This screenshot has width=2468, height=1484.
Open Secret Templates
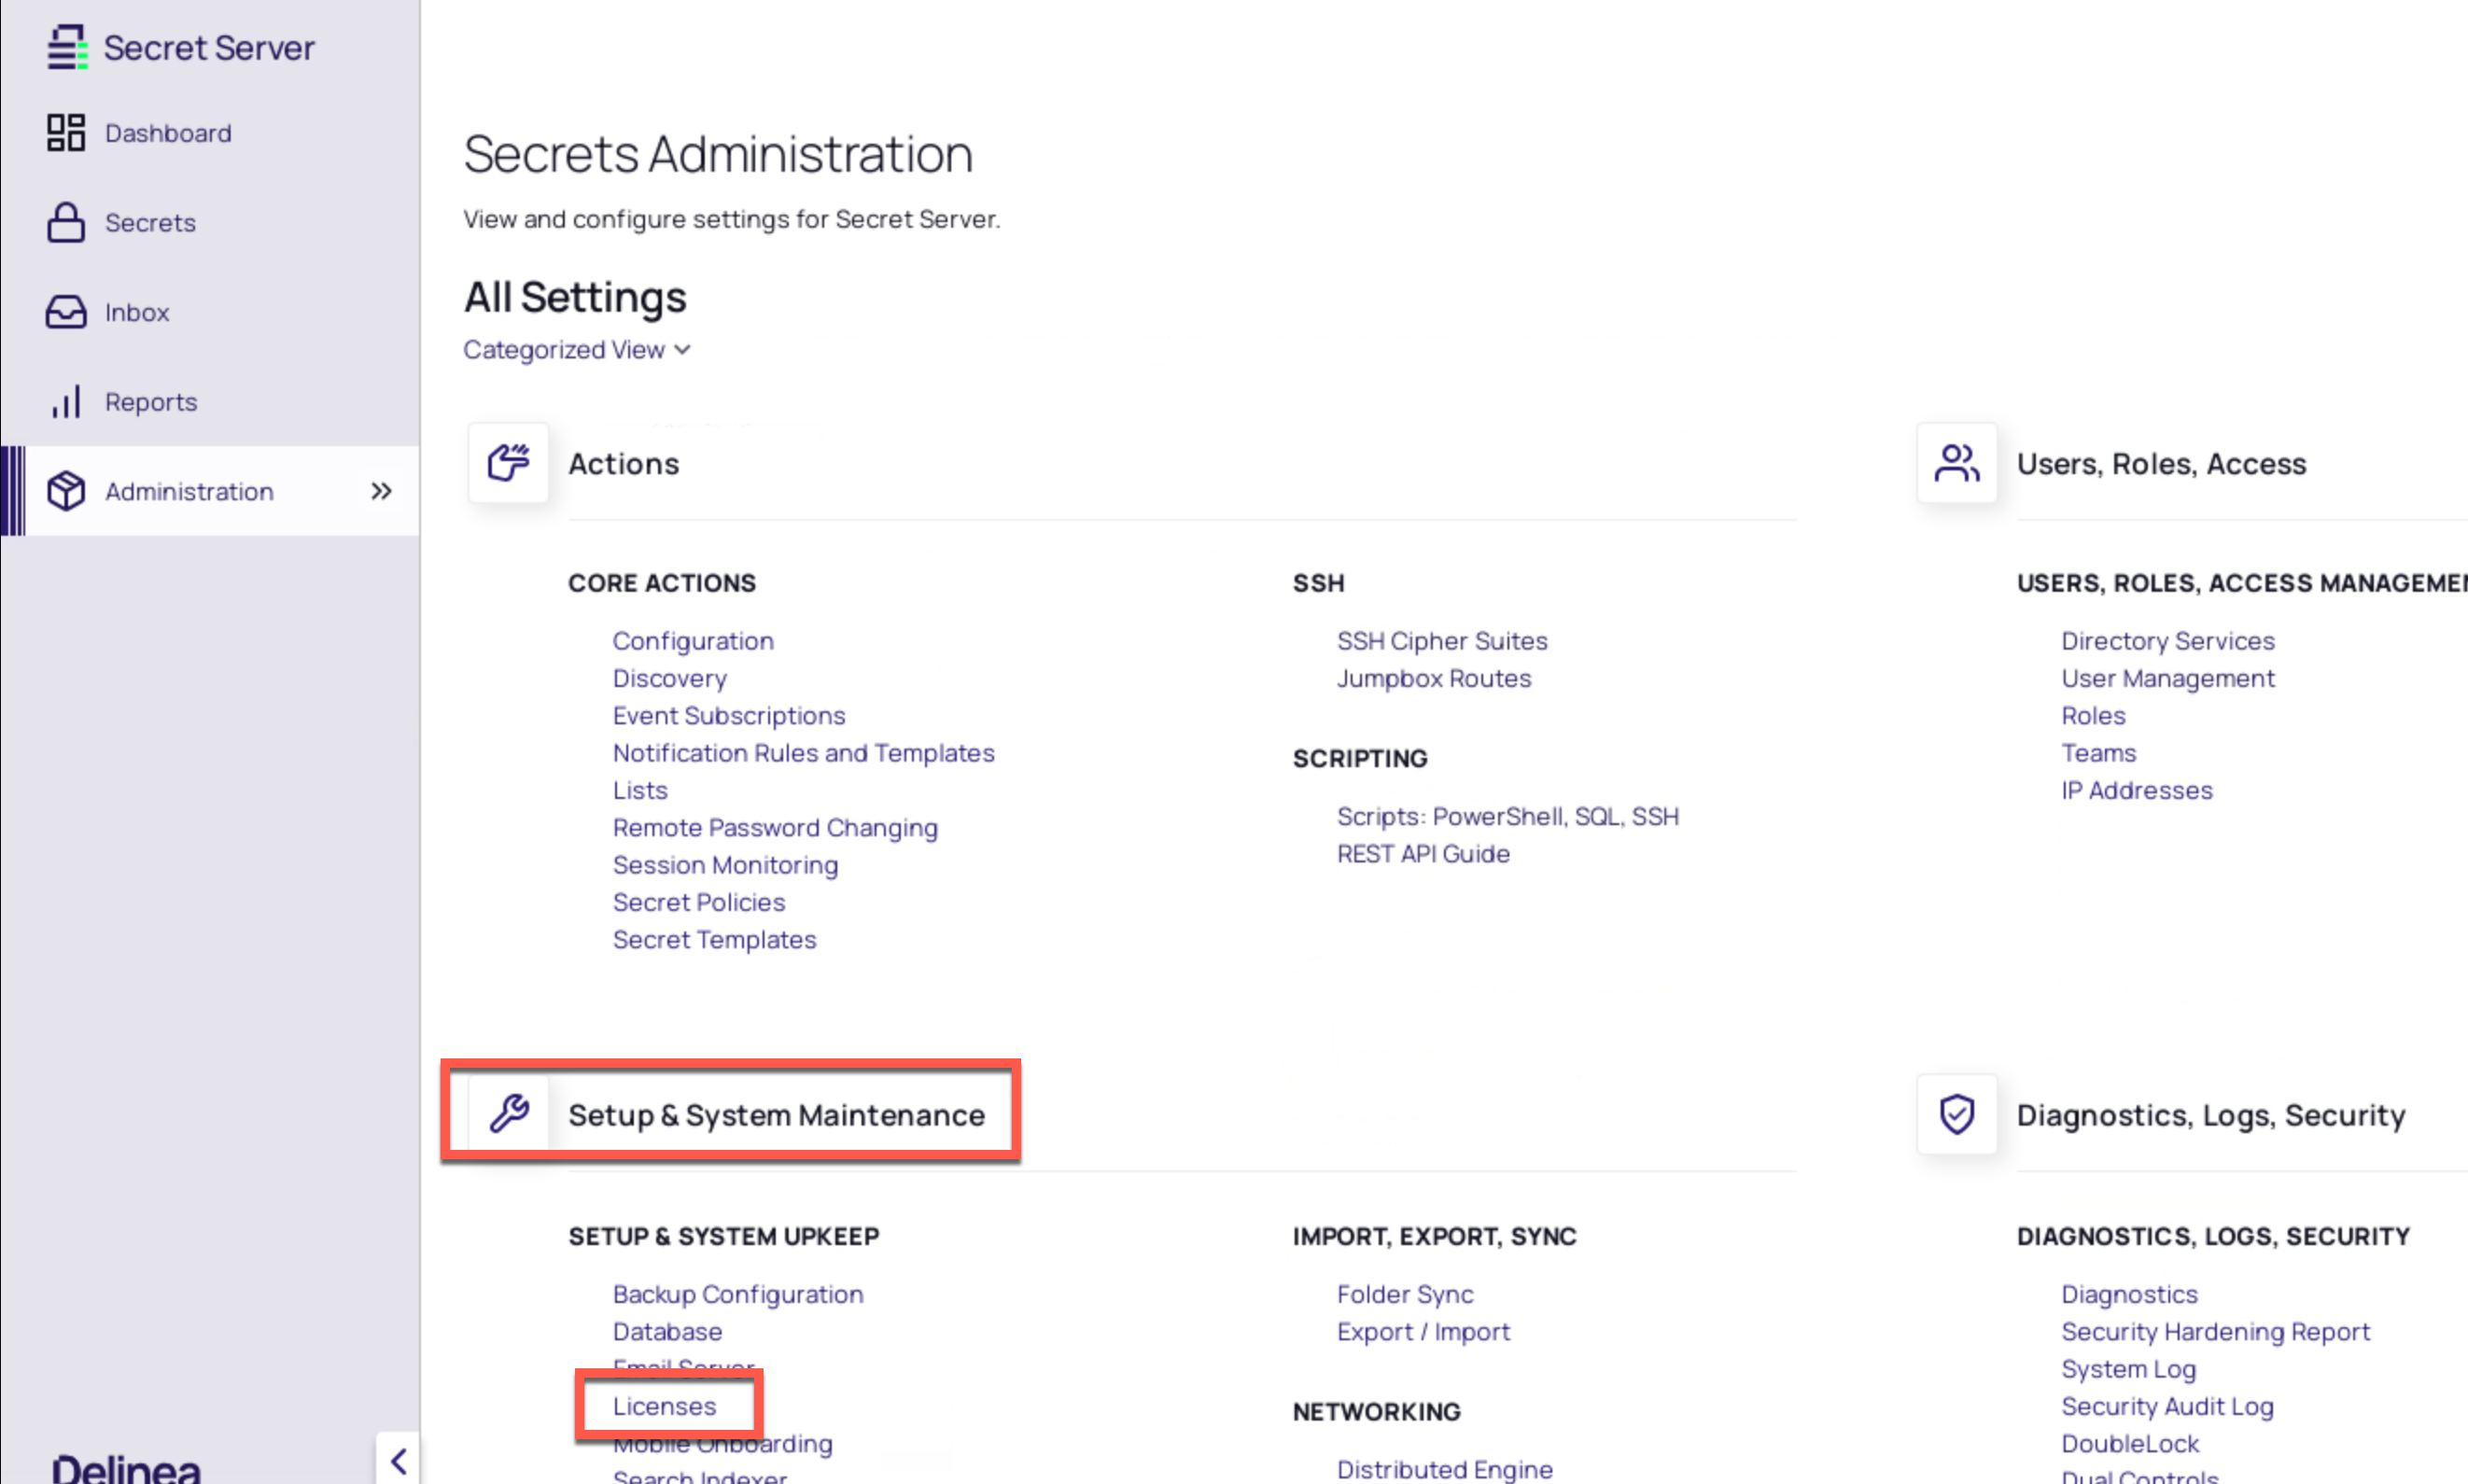[x=714, y=939]
